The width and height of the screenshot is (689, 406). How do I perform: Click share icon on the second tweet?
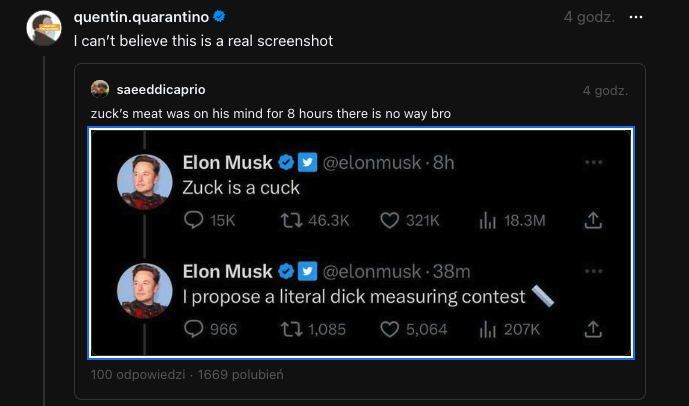point(592,328)
